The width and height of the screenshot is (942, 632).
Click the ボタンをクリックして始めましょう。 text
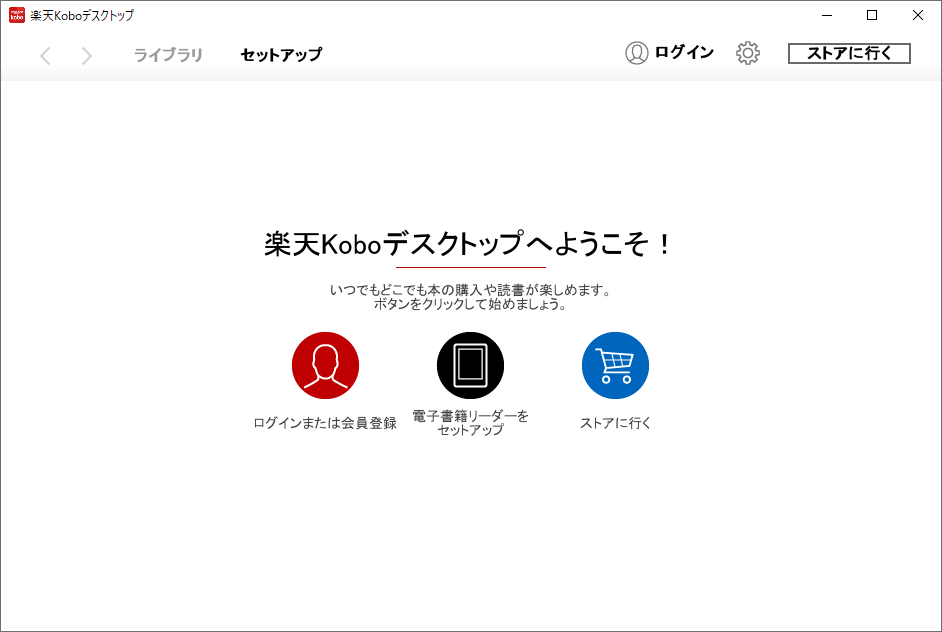pos(470,304)
